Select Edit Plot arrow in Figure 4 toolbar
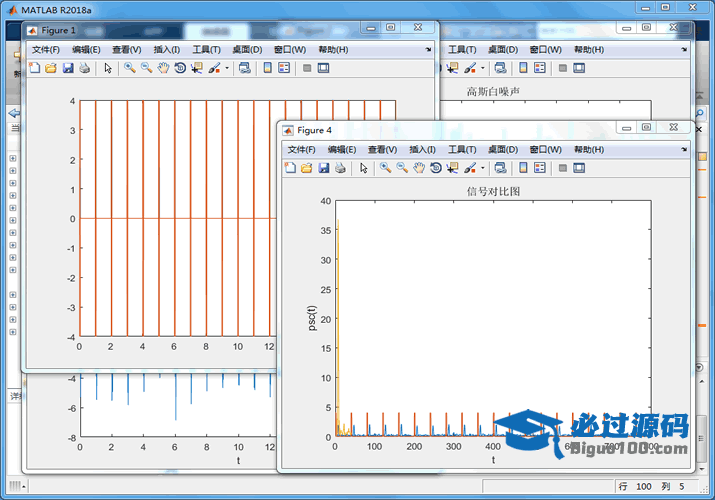 (x=363, y=168)
